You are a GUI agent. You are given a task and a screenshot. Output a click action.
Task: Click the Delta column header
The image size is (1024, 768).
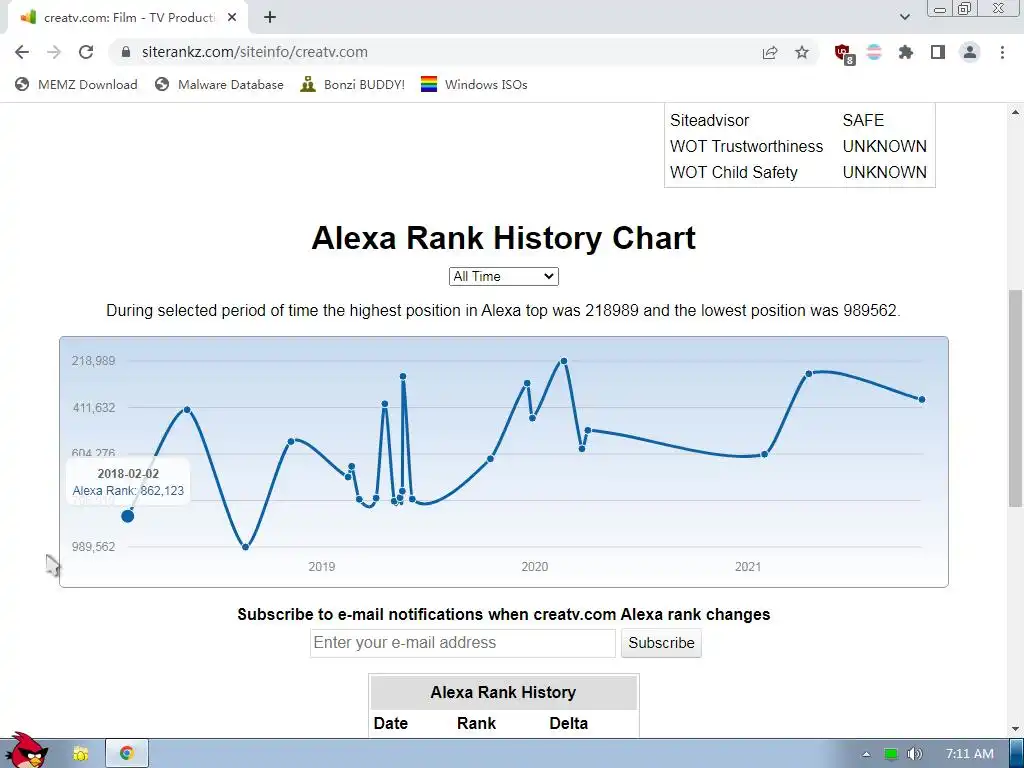tap(568, 723)
